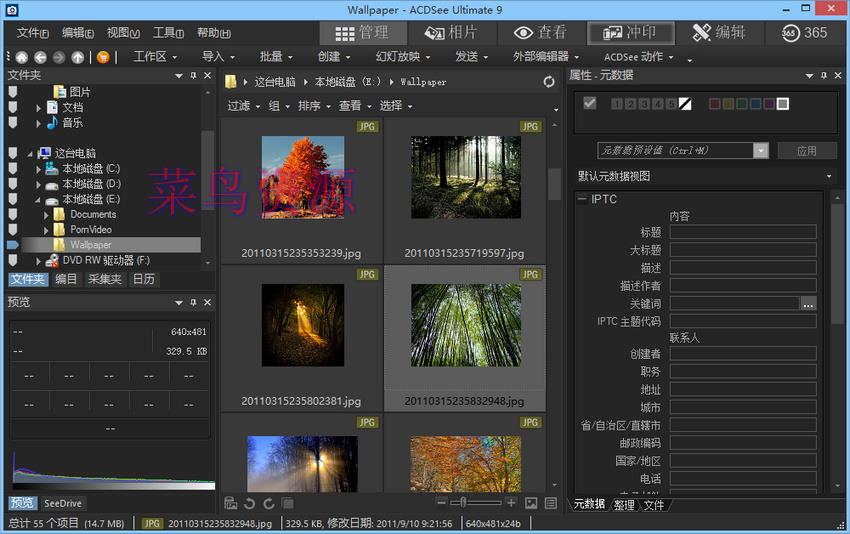
Task: Open the 默认元数据视图 view dropdown
Action: click(704, 176)
